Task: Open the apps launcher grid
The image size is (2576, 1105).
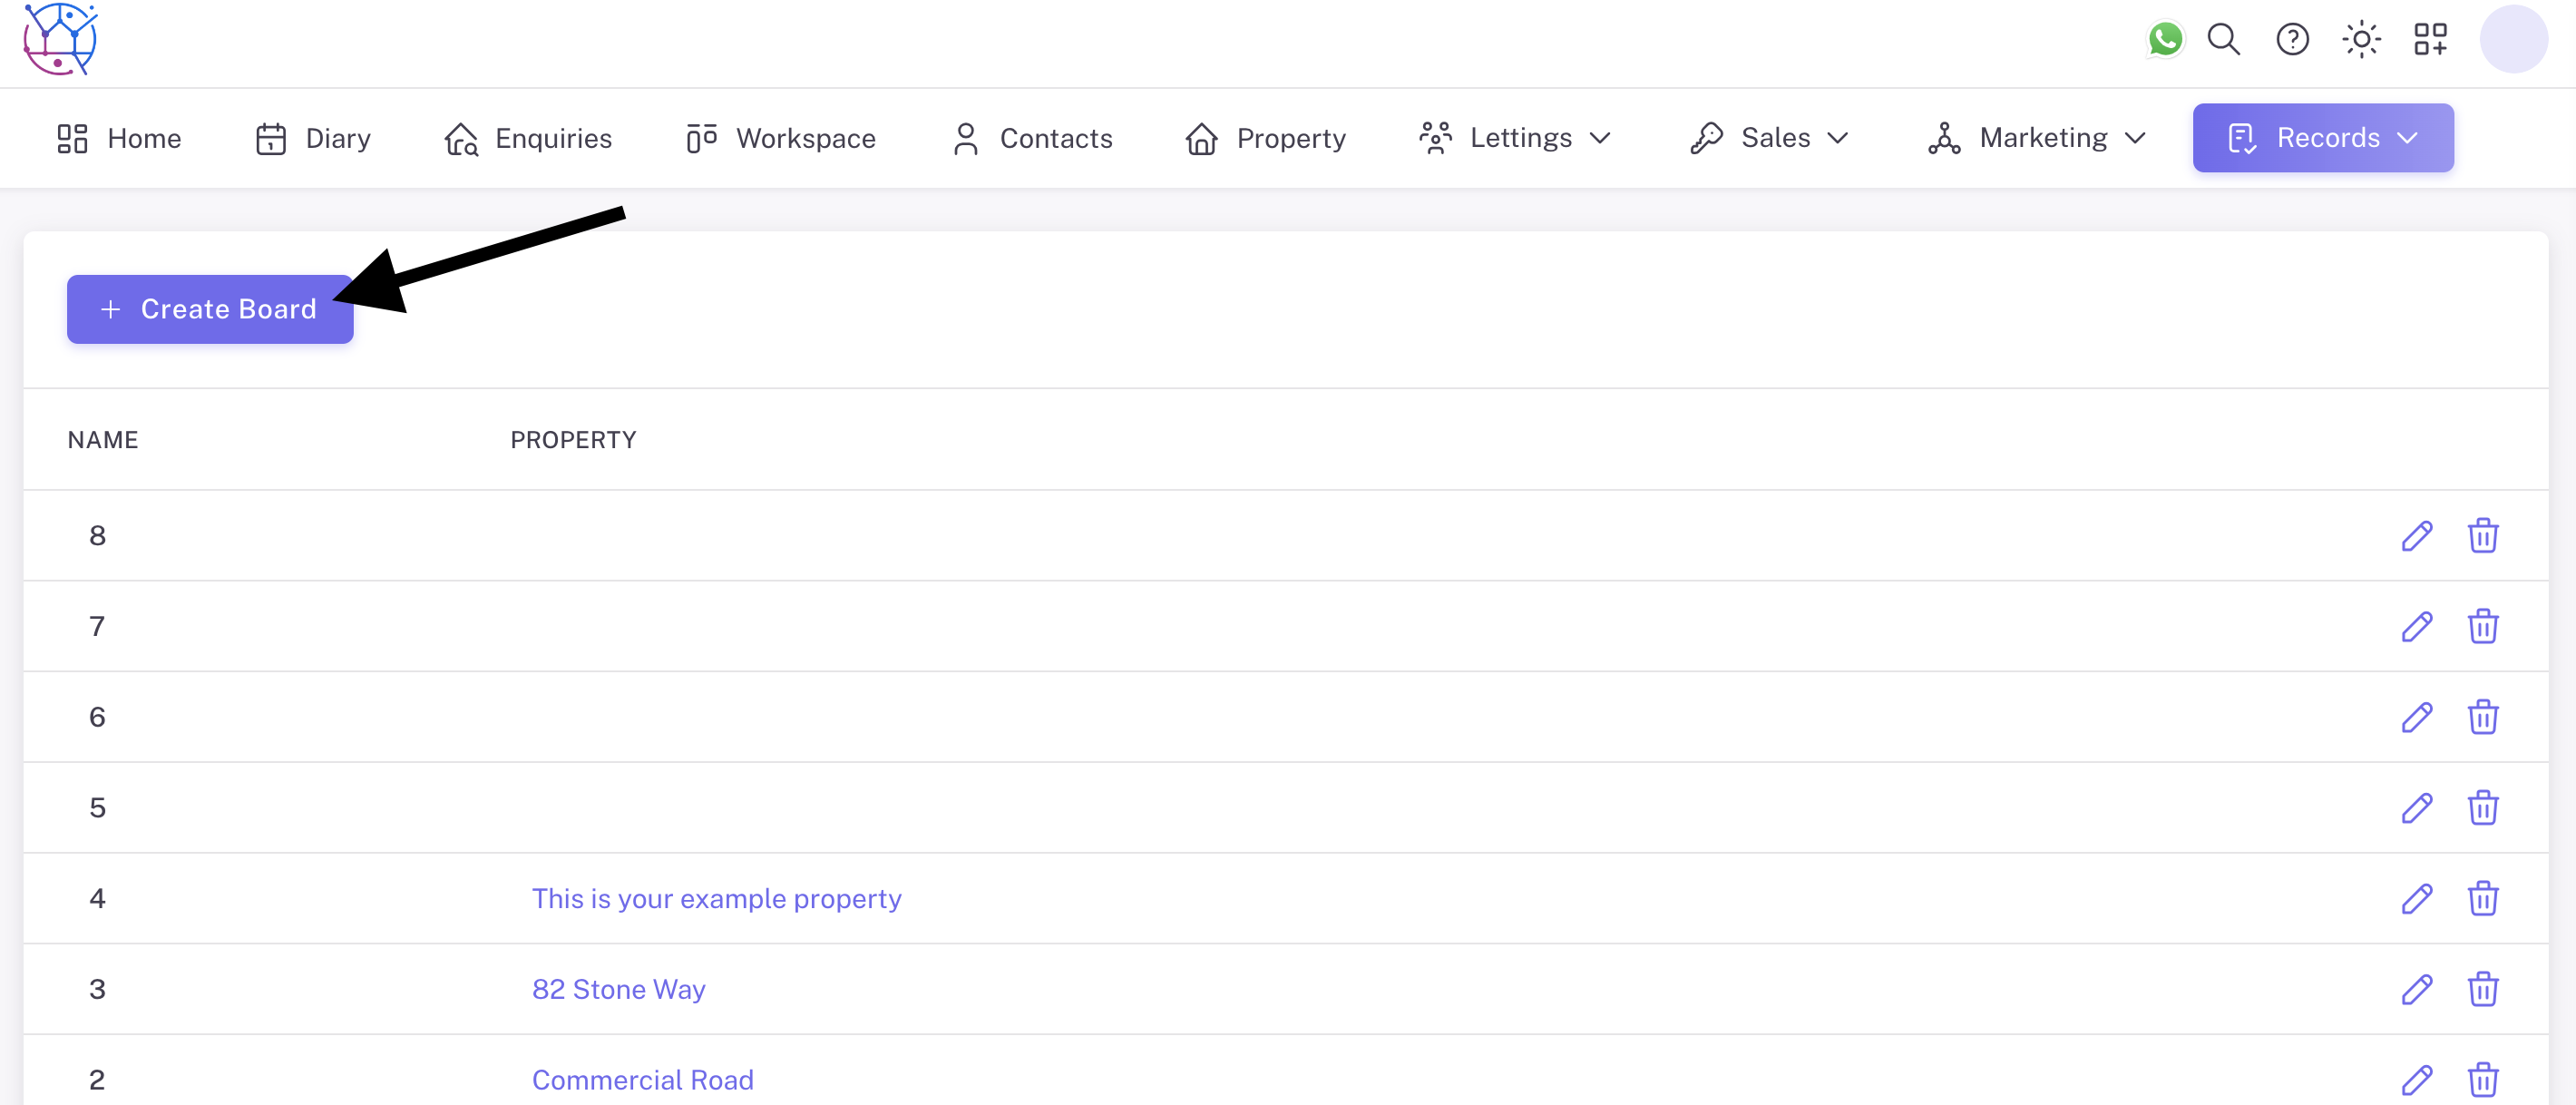Action: pos(2430,40)
